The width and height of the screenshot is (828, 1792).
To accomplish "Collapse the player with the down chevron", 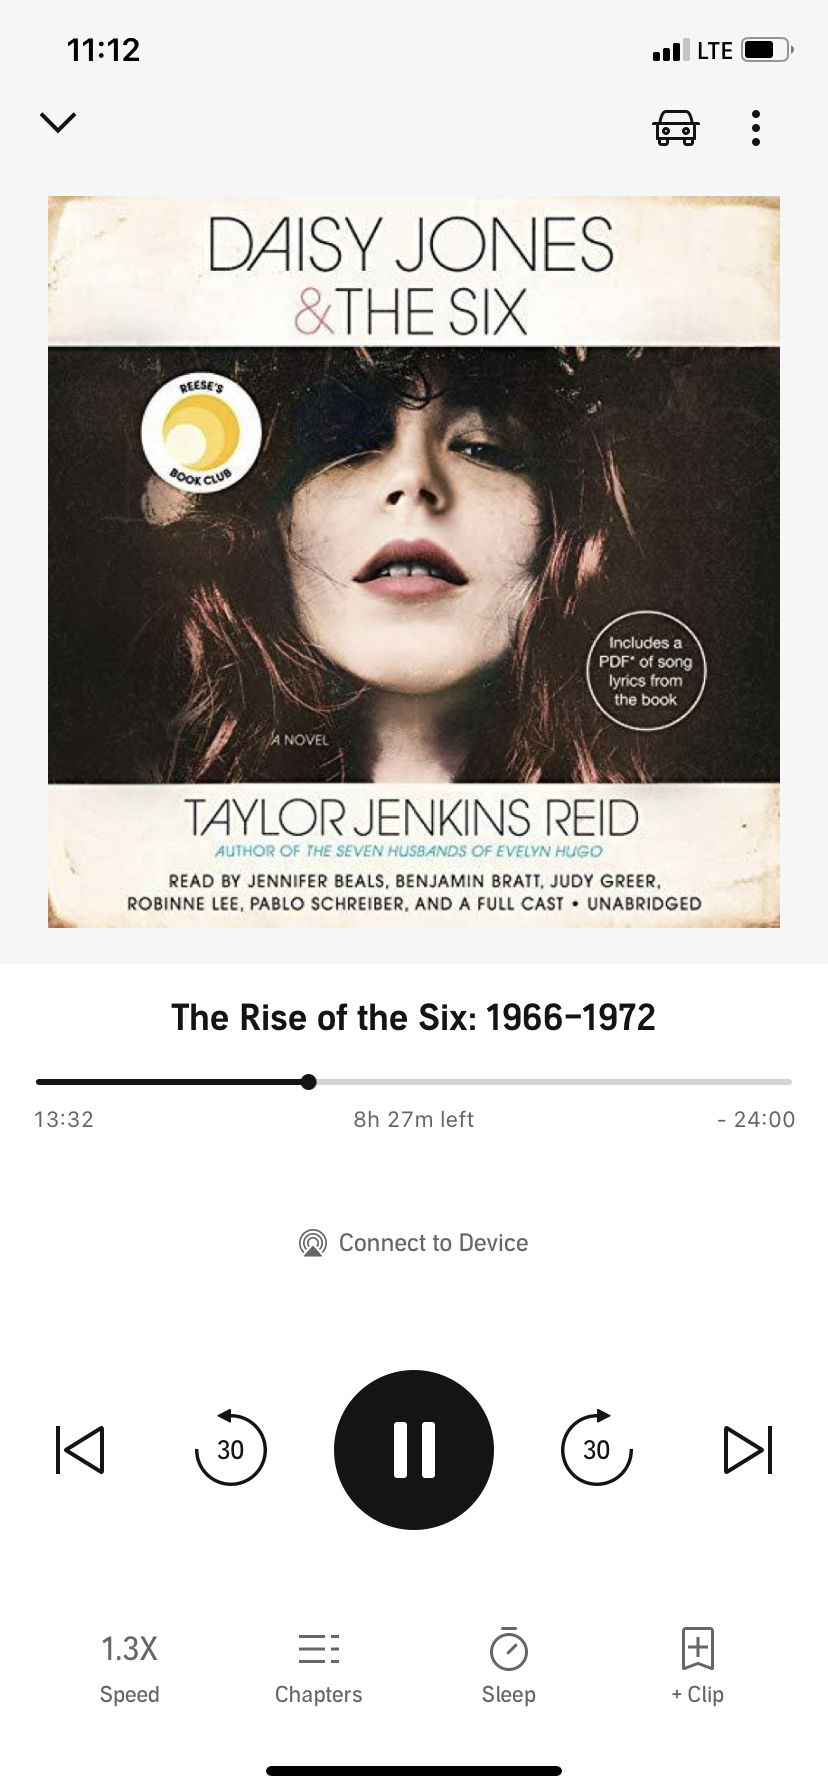I will tap(58, 123).
